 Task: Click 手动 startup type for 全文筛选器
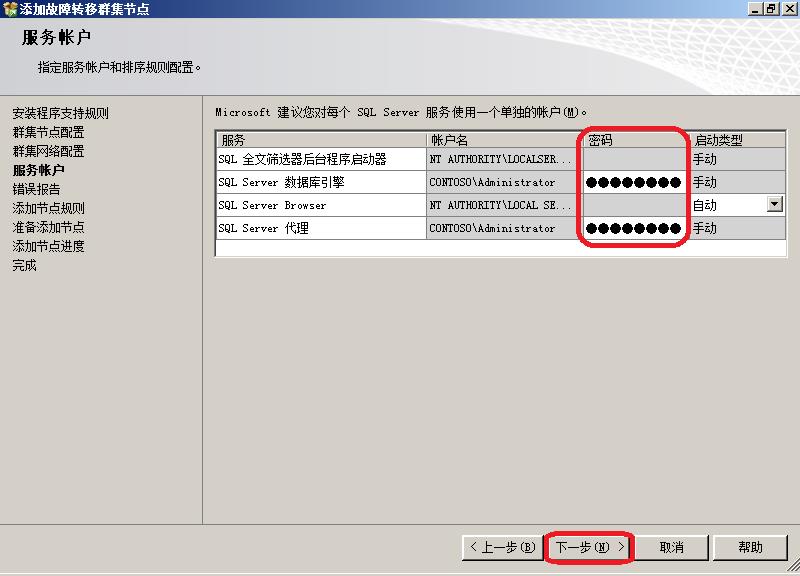pos(737,159)
